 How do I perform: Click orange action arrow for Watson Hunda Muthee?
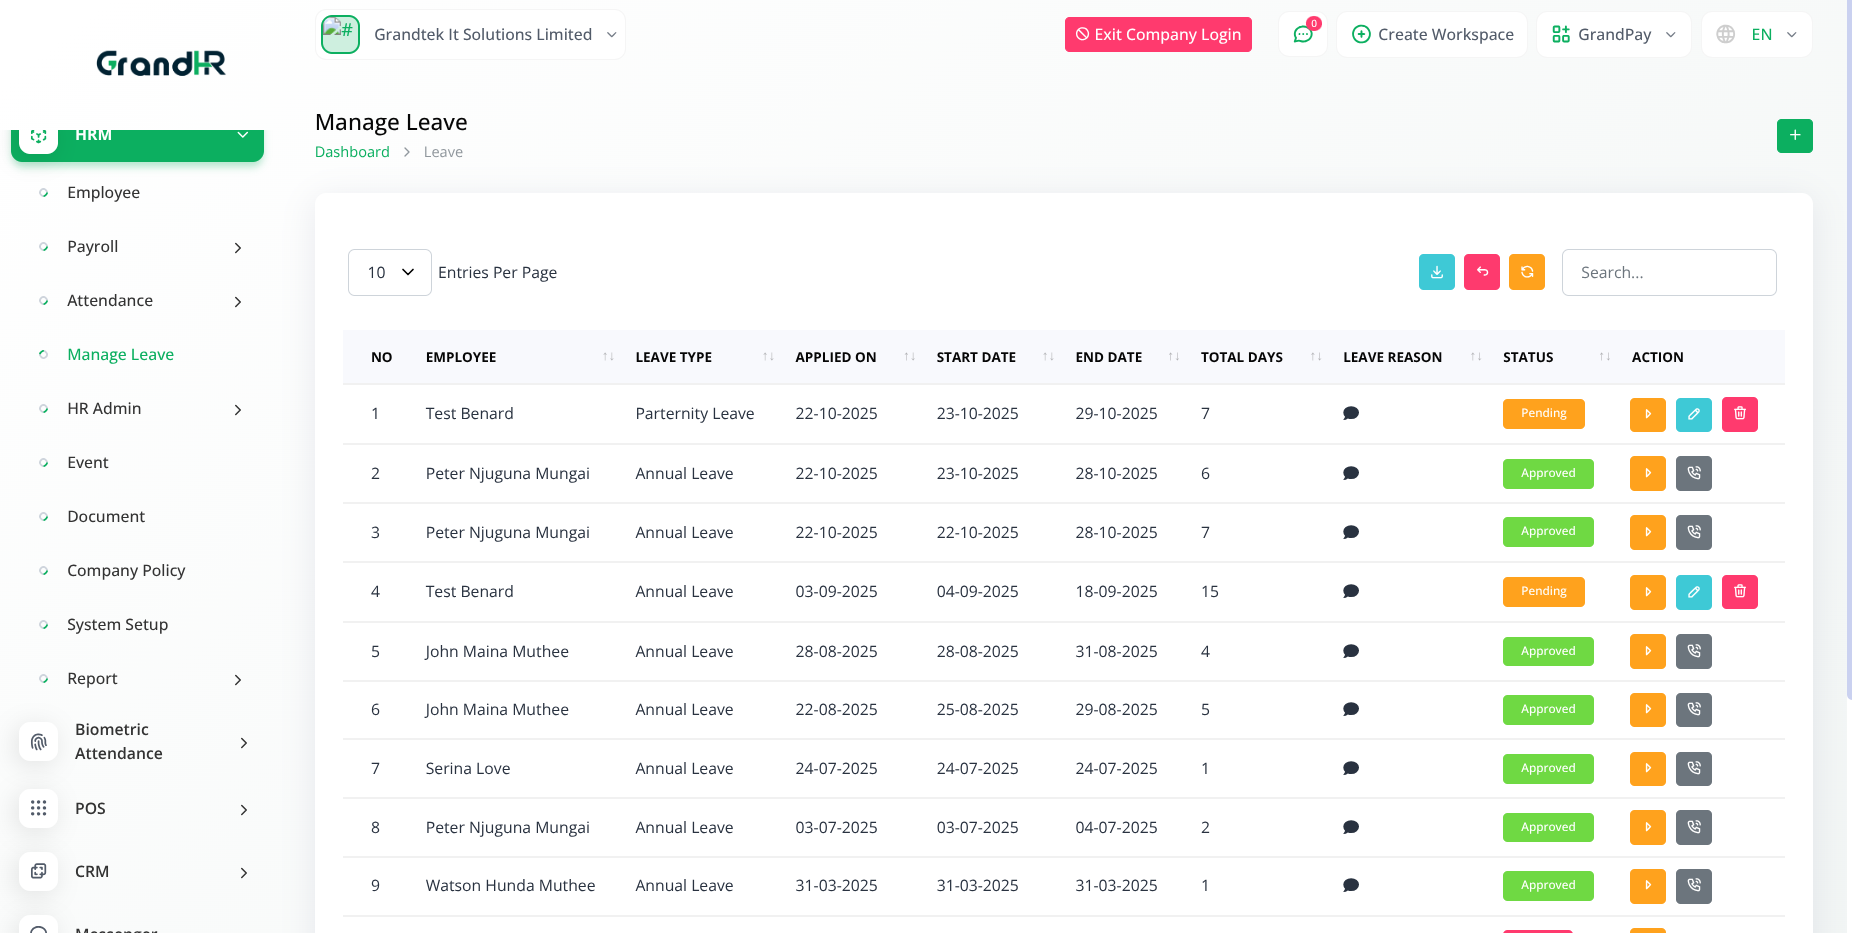pos(1647,886)
